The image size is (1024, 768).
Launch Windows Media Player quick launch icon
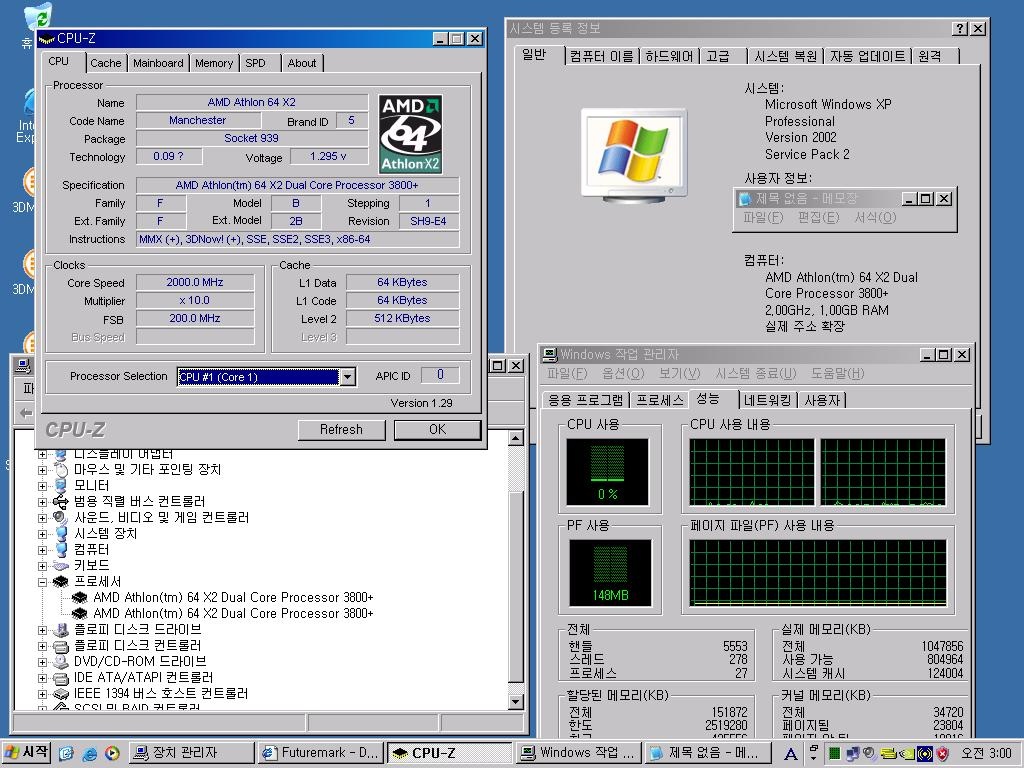(x=112, y=754)
